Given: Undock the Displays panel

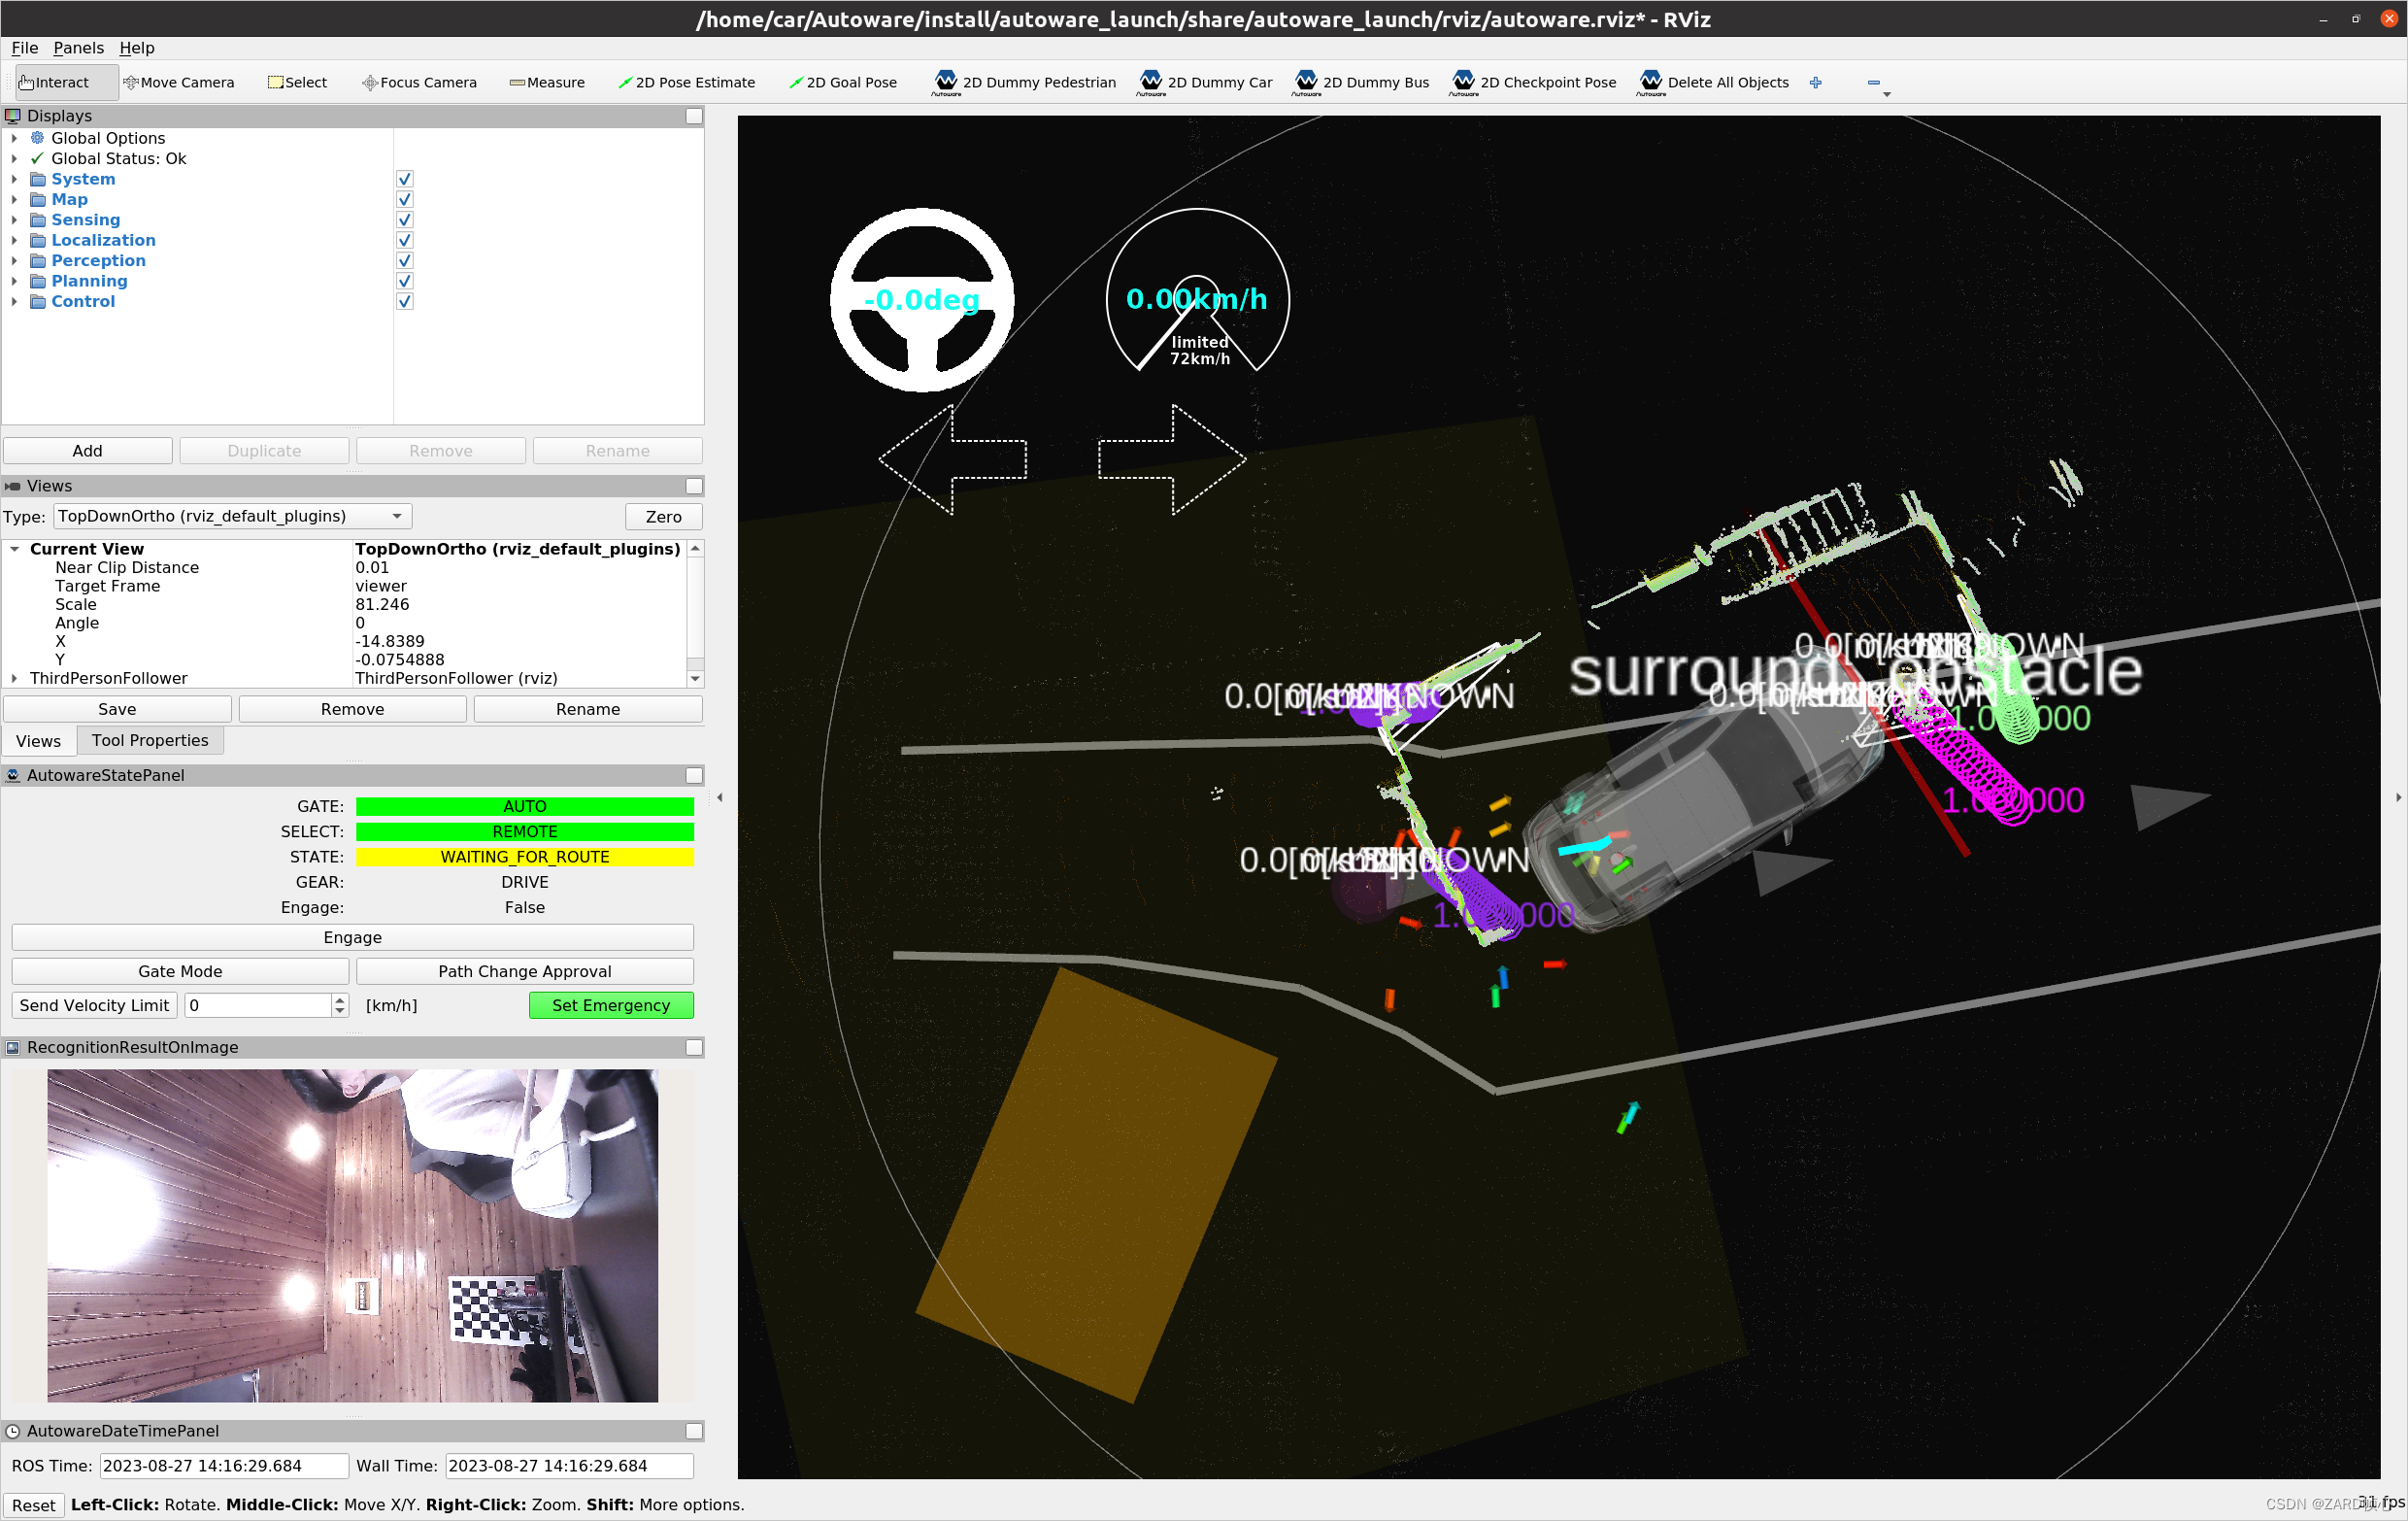Looking at the screenshot, I should (x=693, y=116).
